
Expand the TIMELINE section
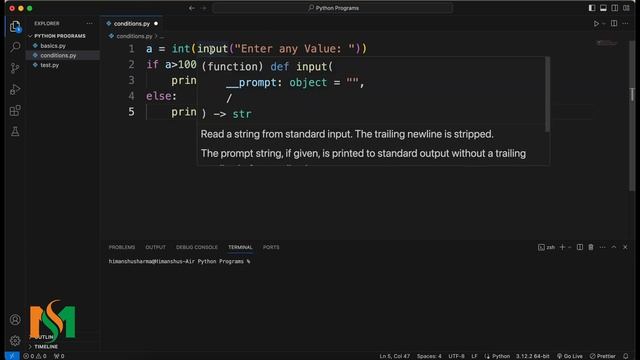pyautogui.click(x=46, y=347)
